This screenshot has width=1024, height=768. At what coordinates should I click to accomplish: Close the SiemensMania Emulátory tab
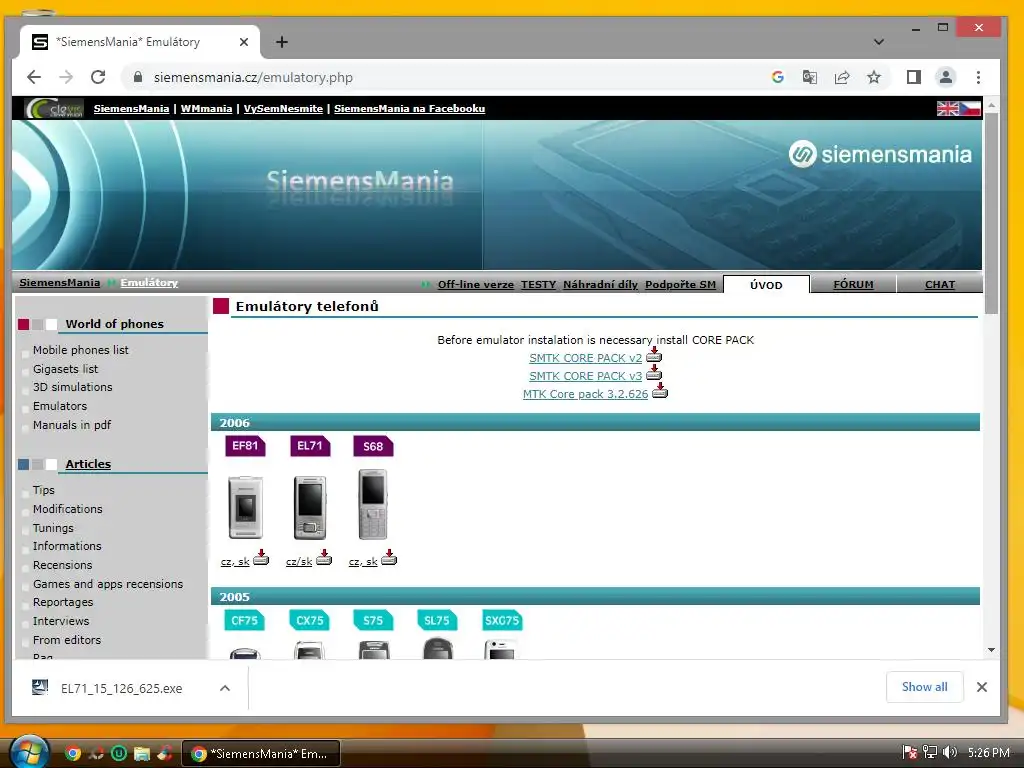tap(244, 42)
